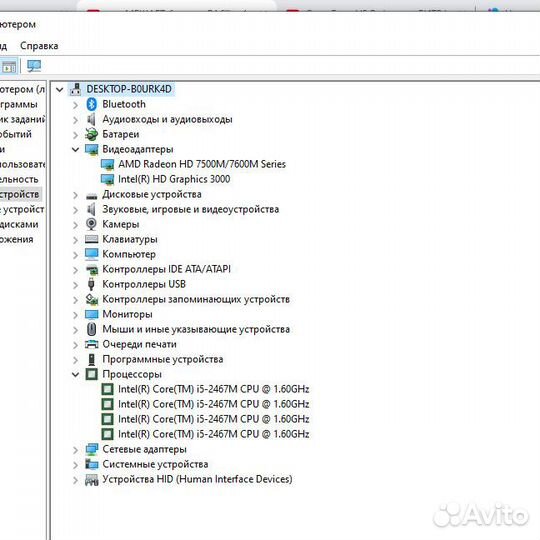The height and width of the screenshot is (540, 540).
Task: Select Очереди печати label
Action: [x=139, y=344]
